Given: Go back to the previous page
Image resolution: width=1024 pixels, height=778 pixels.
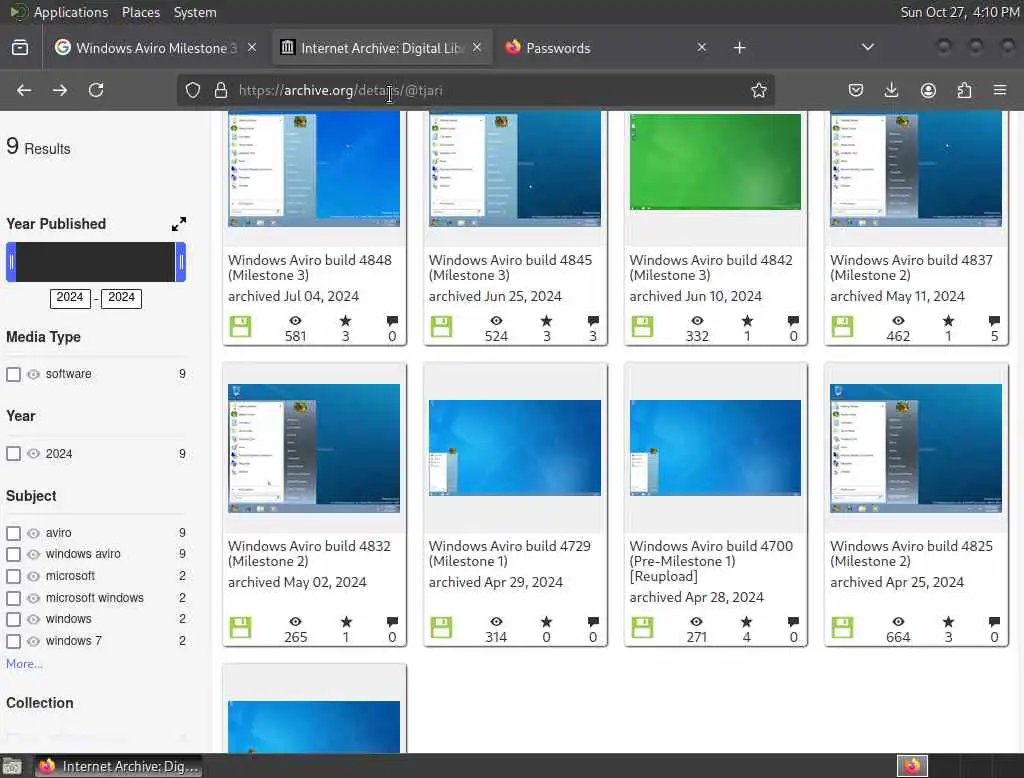Looking at the screenshot, I should 24,90.
